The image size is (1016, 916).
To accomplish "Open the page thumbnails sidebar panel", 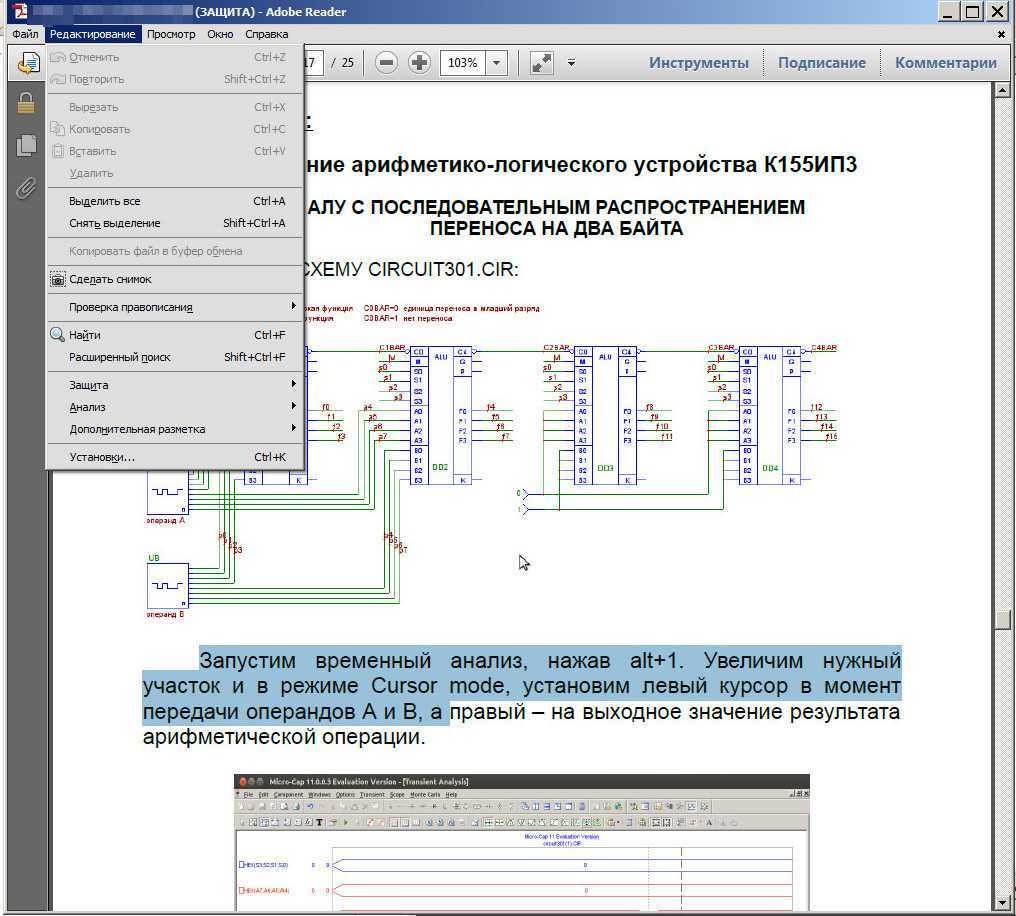I will (26, 145).
